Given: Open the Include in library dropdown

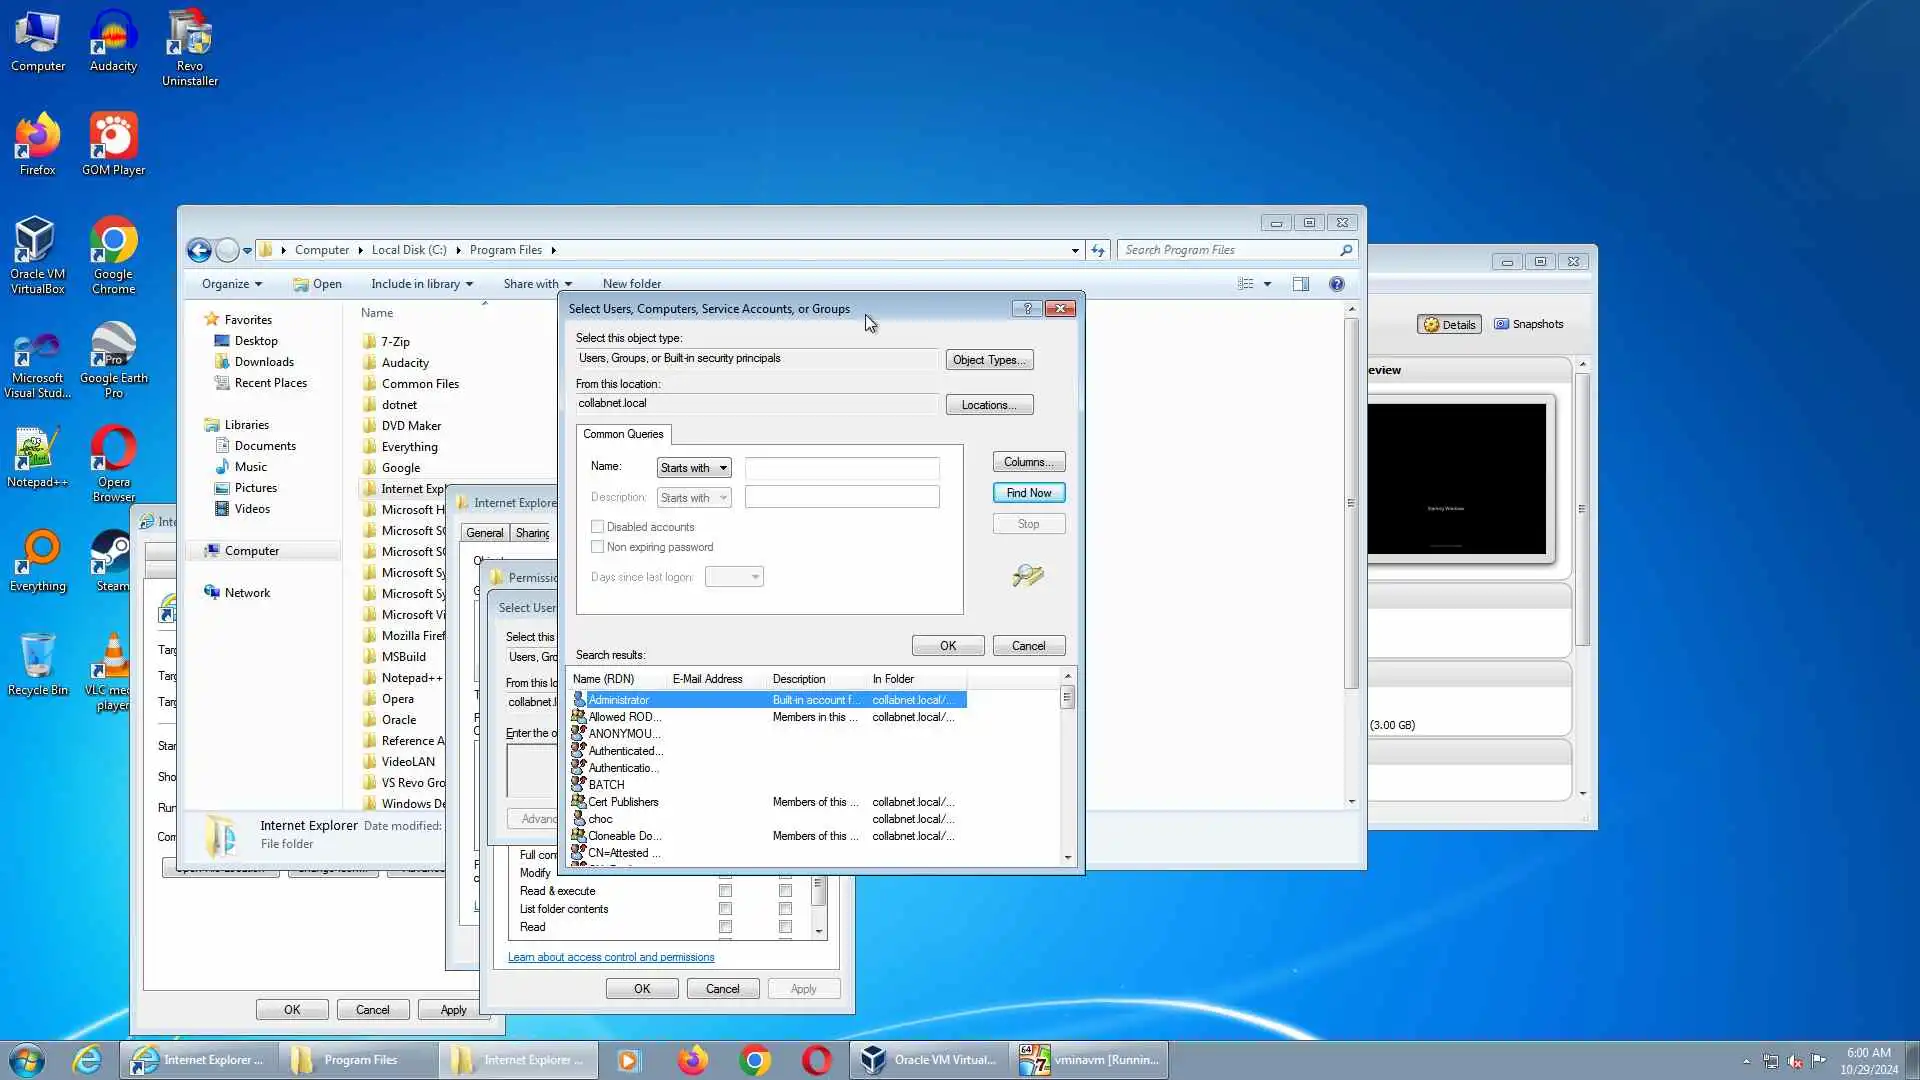Looking at the screenshot, I should [x=421, y=284].
